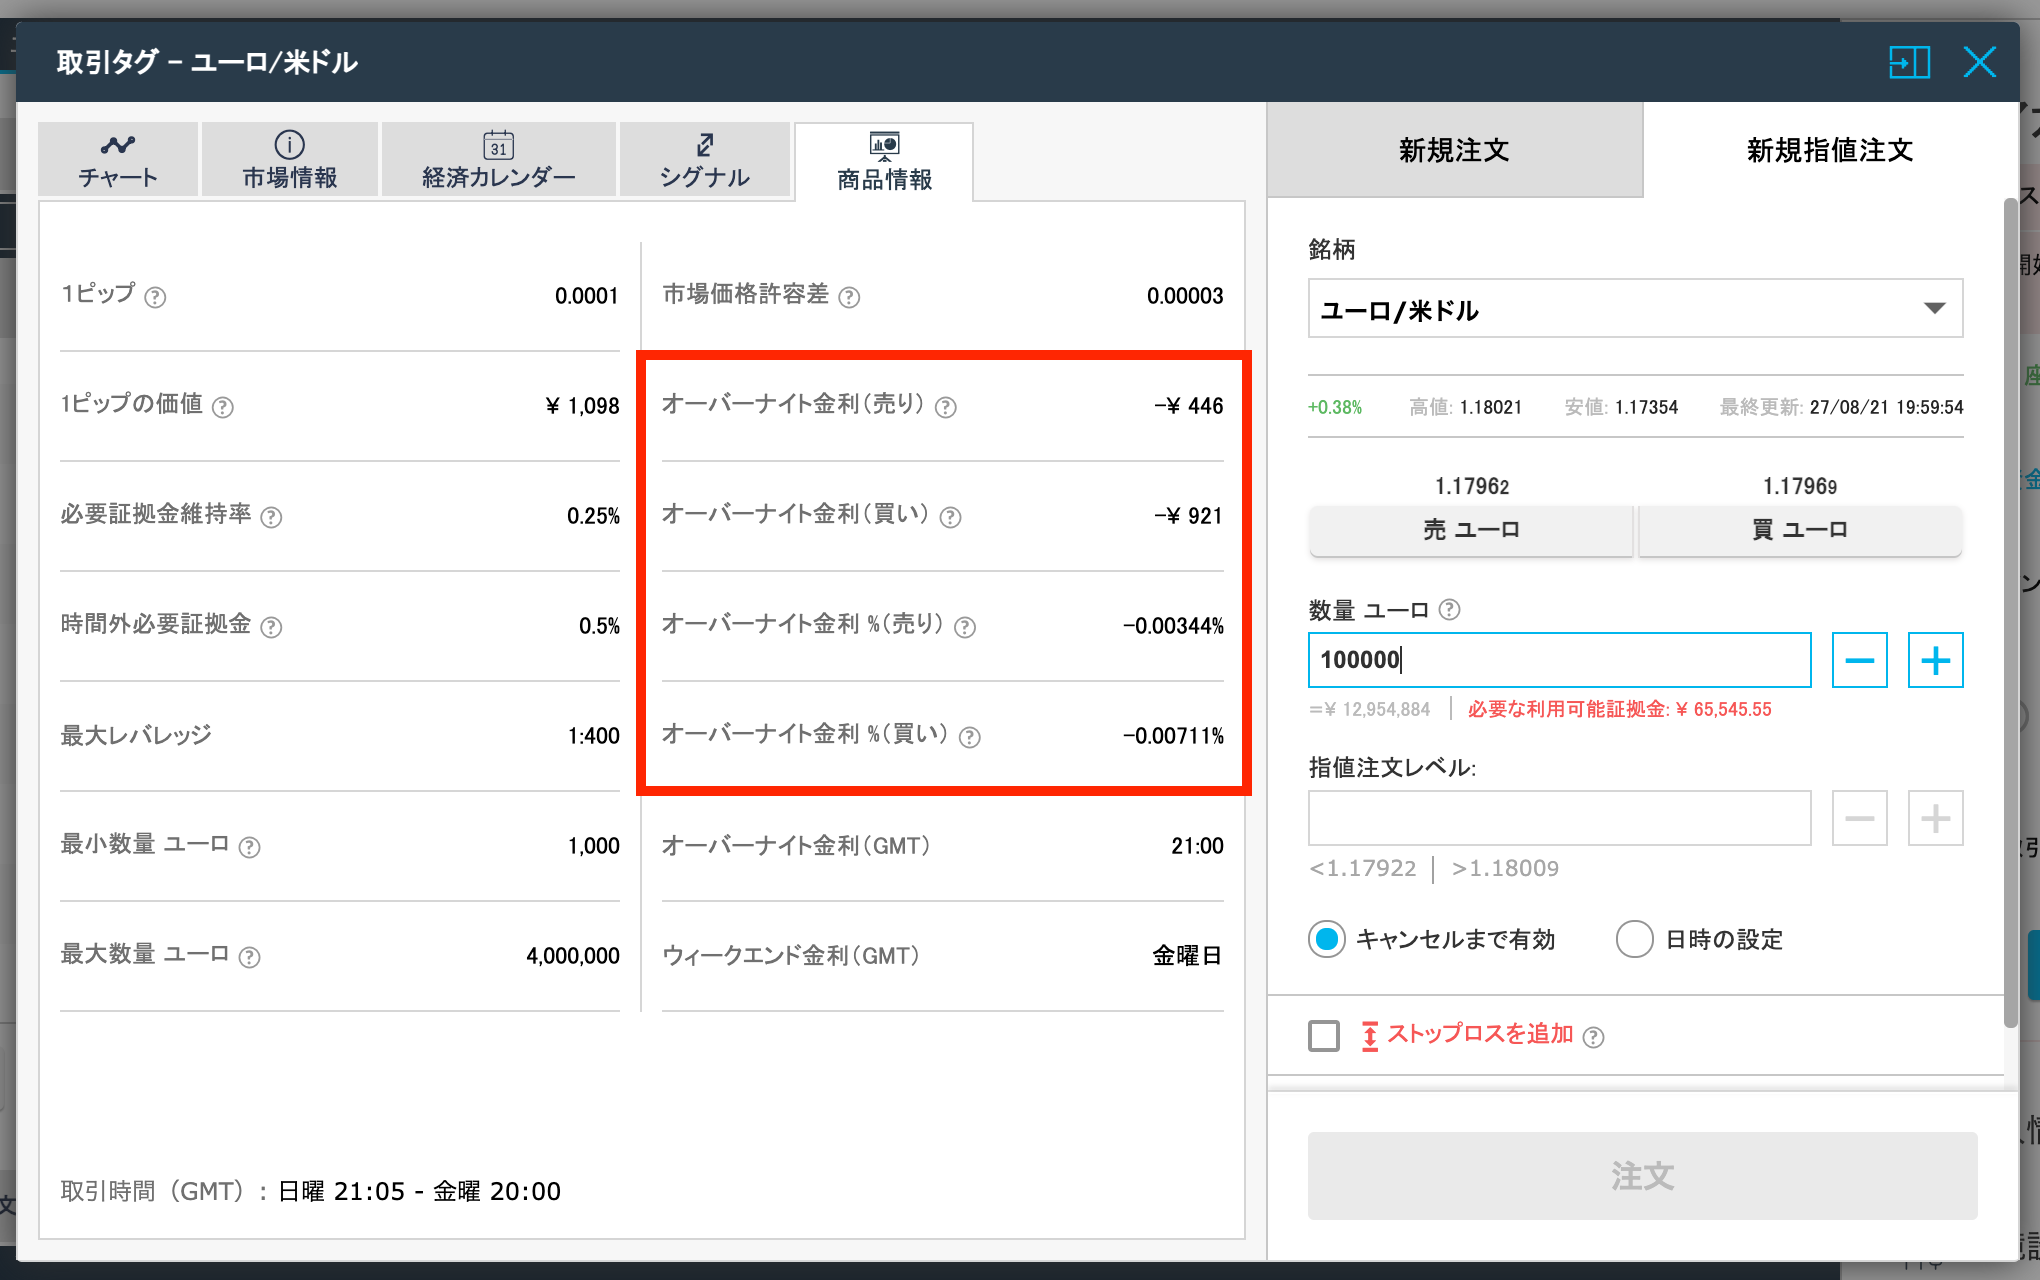Open the help icon next to 1ピップ
Screen dimensions: 2040x1280
157,297
